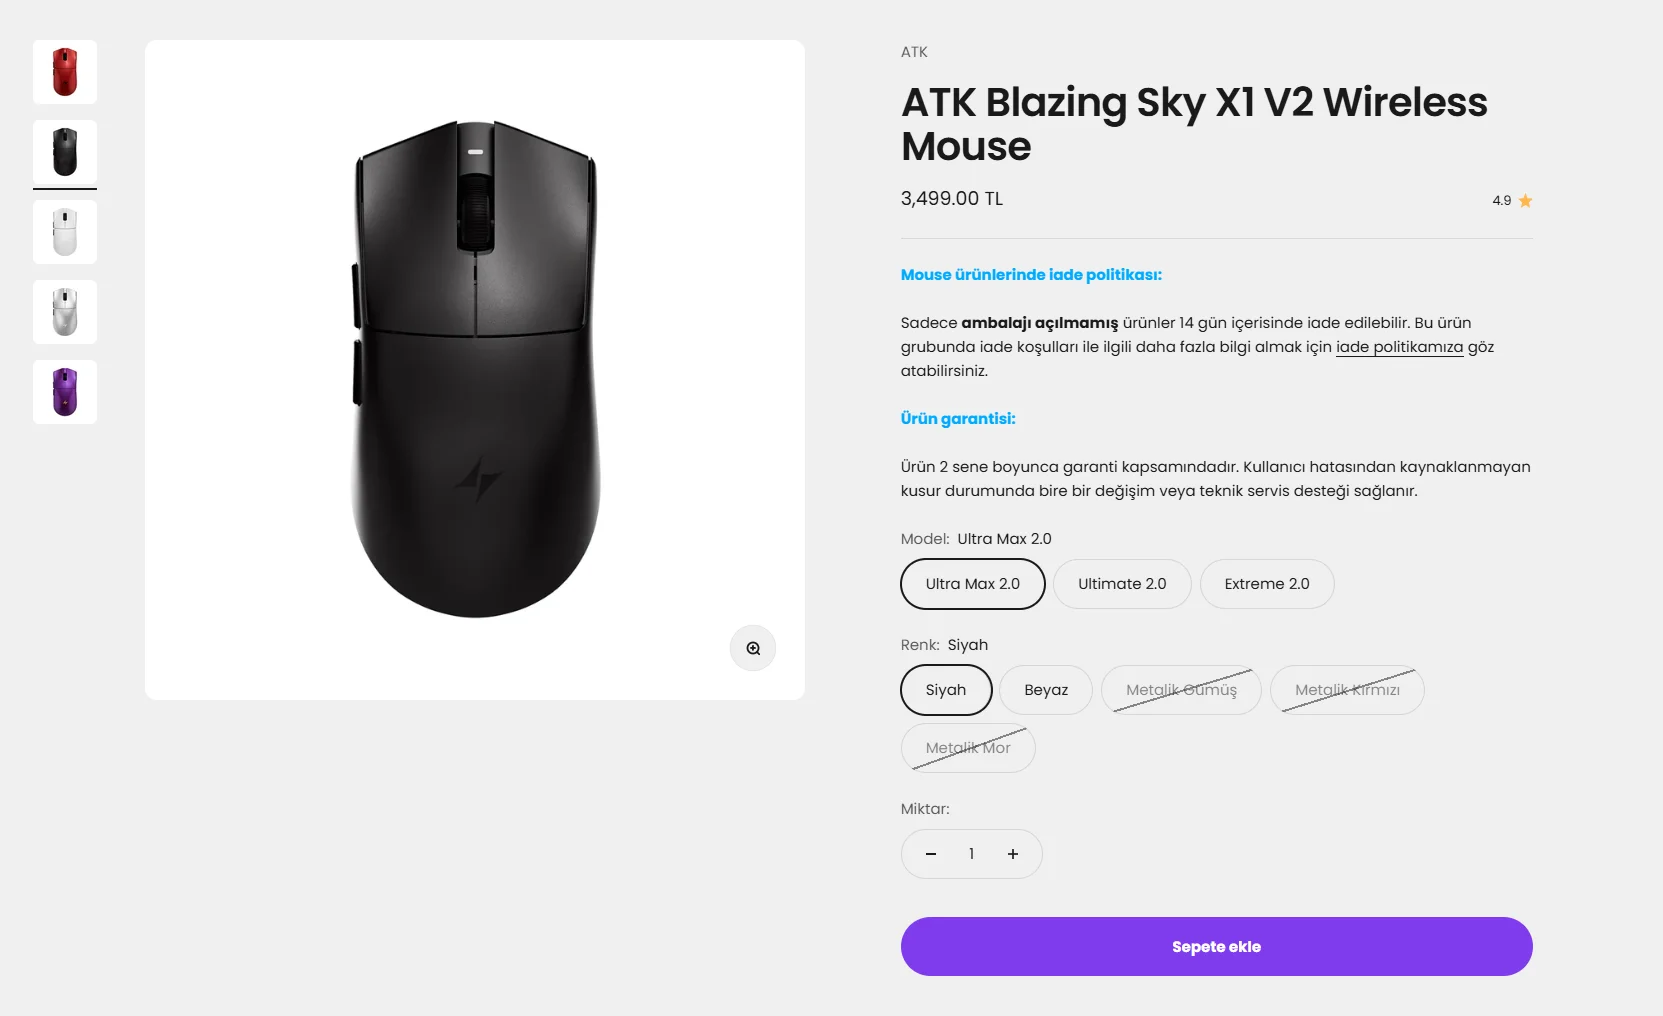
Task: Decrease quantity with the minus icon
Action: (931, 854)
